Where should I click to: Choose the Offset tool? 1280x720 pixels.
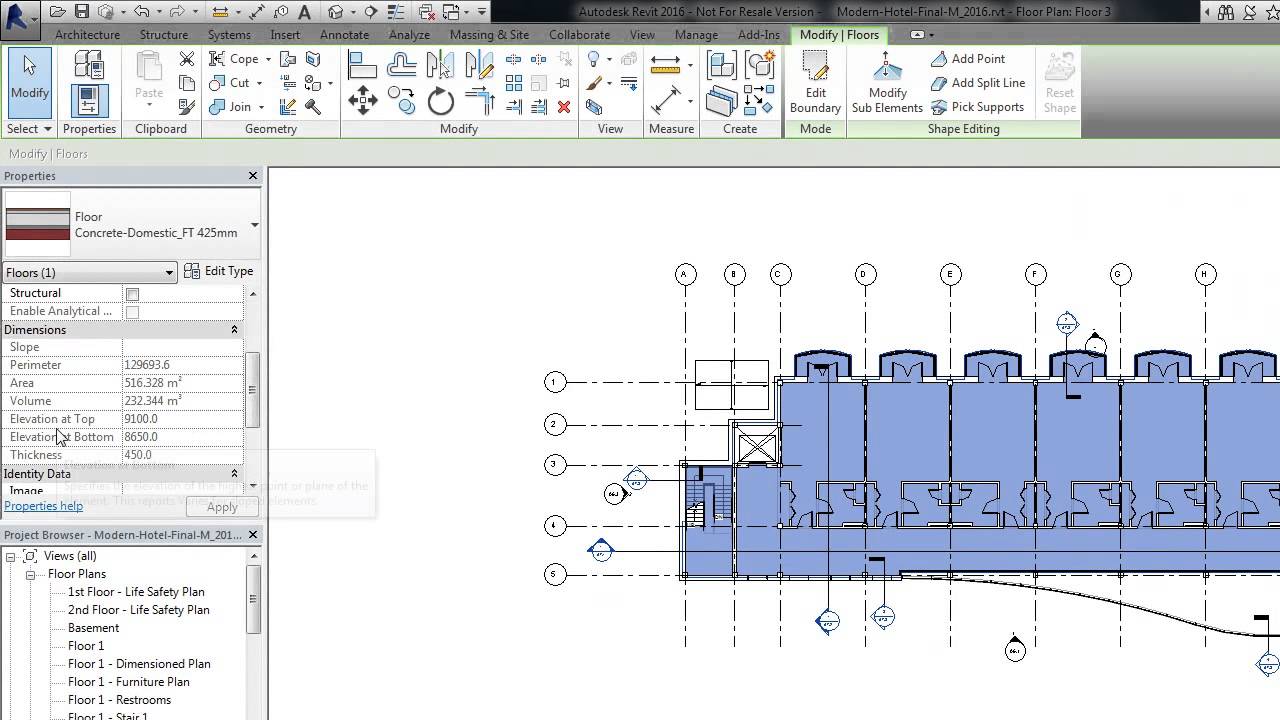(x=402, y=66)
